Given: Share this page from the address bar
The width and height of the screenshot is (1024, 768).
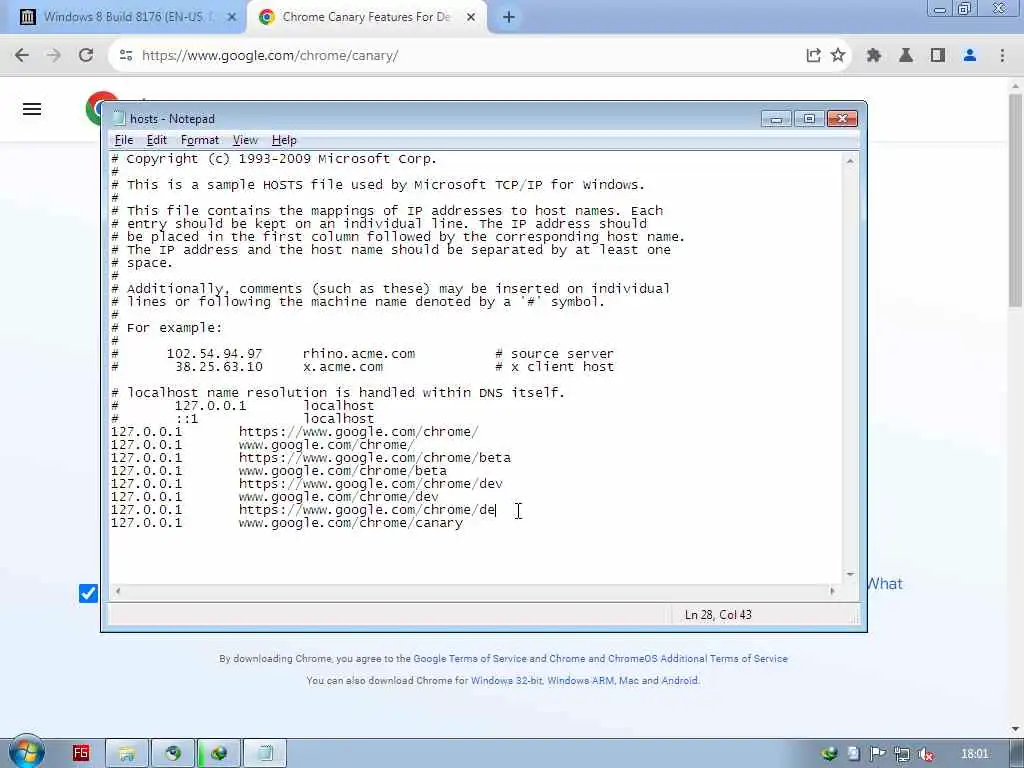Looking at the screenshot, I should pyautogui.click(x=813, y=56).
